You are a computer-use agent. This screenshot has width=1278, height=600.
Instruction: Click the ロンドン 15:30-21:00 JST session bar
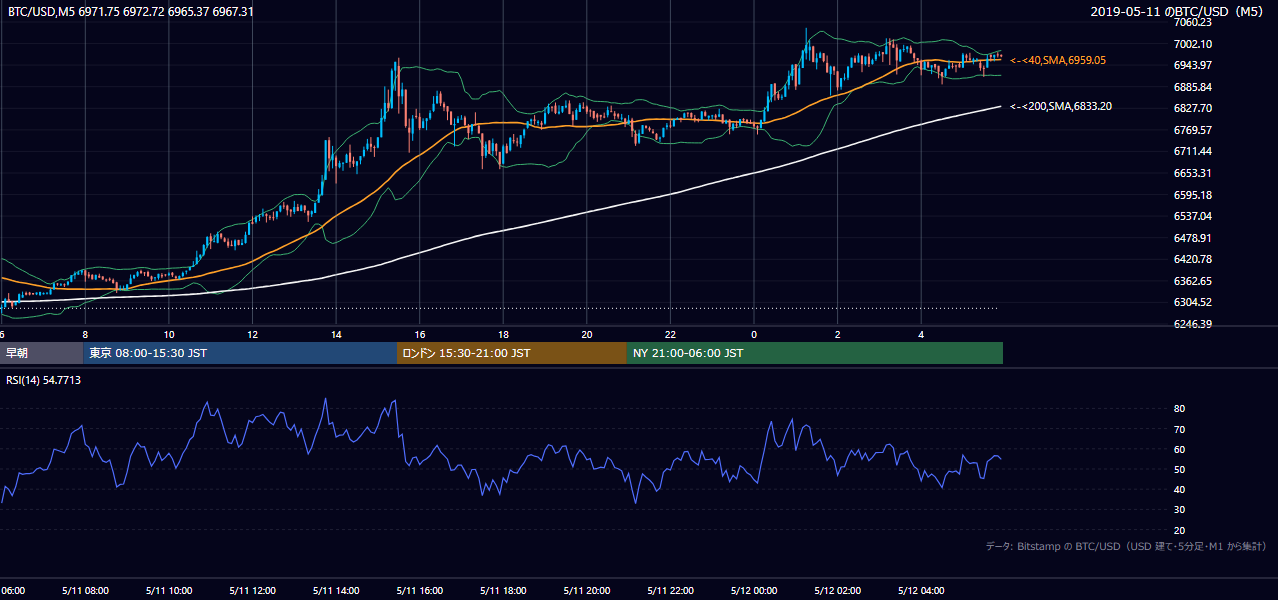point(512,353)
